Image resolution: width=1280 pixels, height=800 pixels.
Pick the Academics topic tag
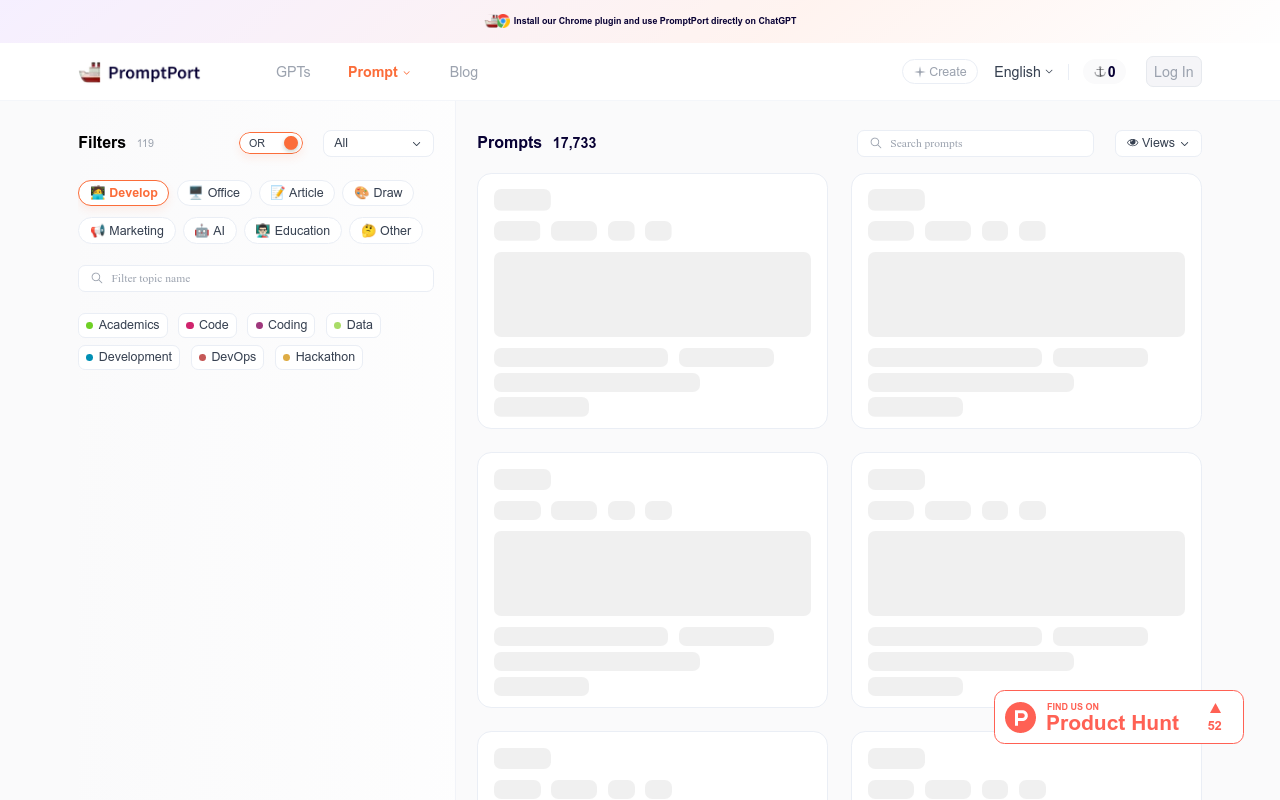123,325
